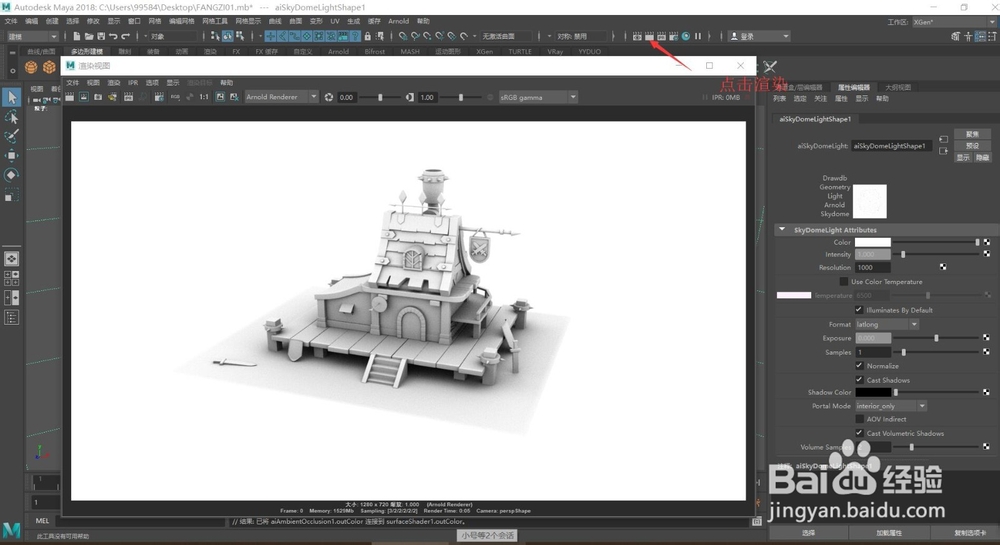Activate the Lasso select tool
Screen dimensions: 1000x545
[x=11, y=117]
